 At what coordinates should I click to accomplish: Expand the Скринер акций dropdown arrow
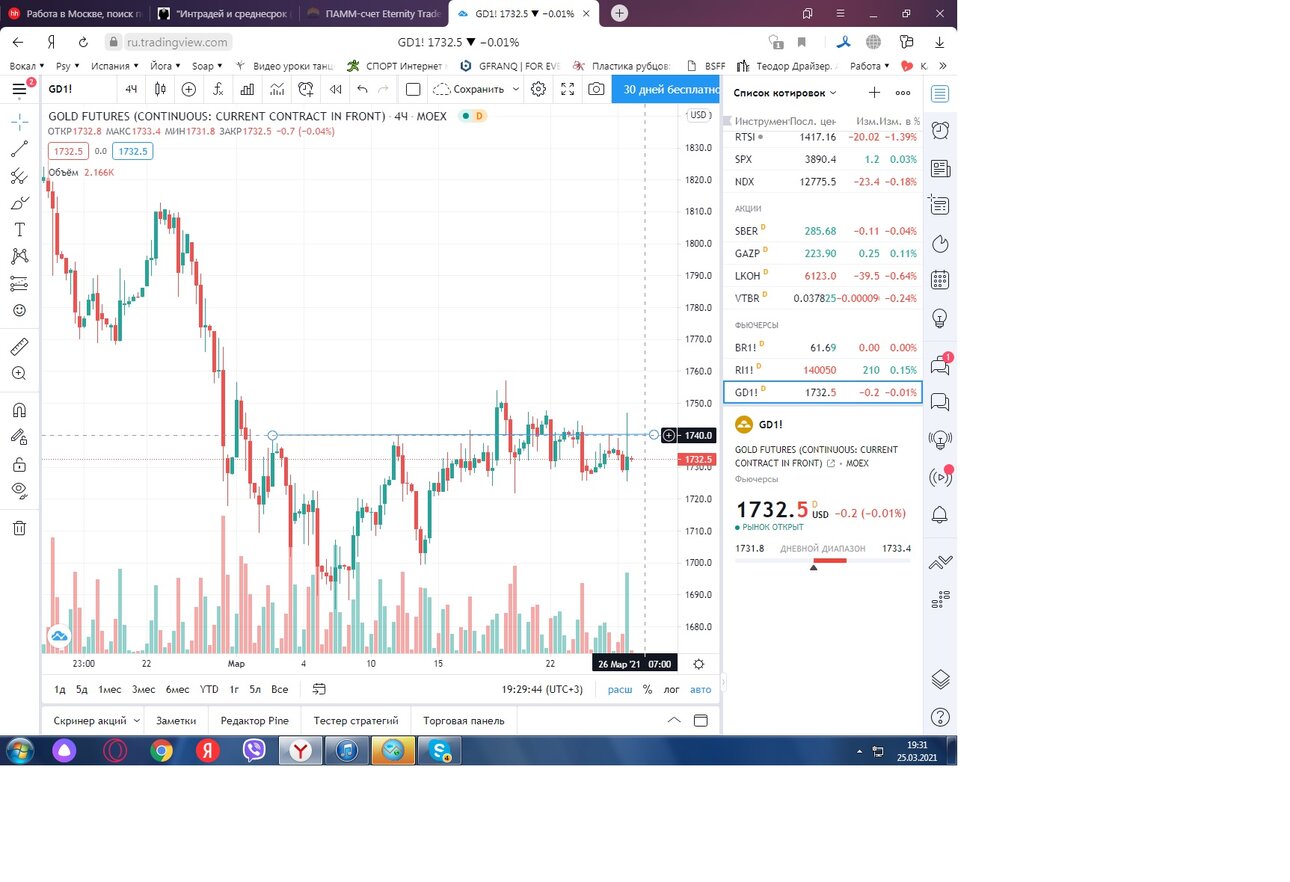pyautogui.click(x=135, y=720)
